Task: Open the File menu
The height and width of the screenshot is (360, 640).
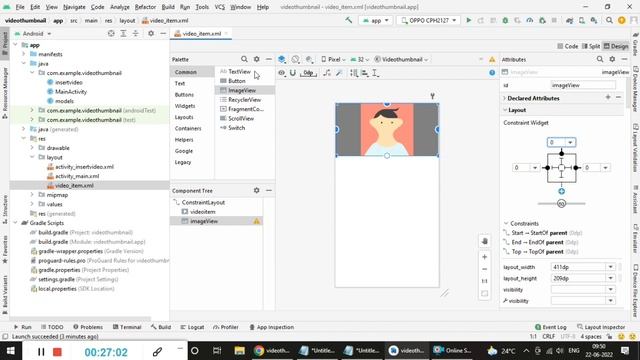Action: [x=20, y=7]
